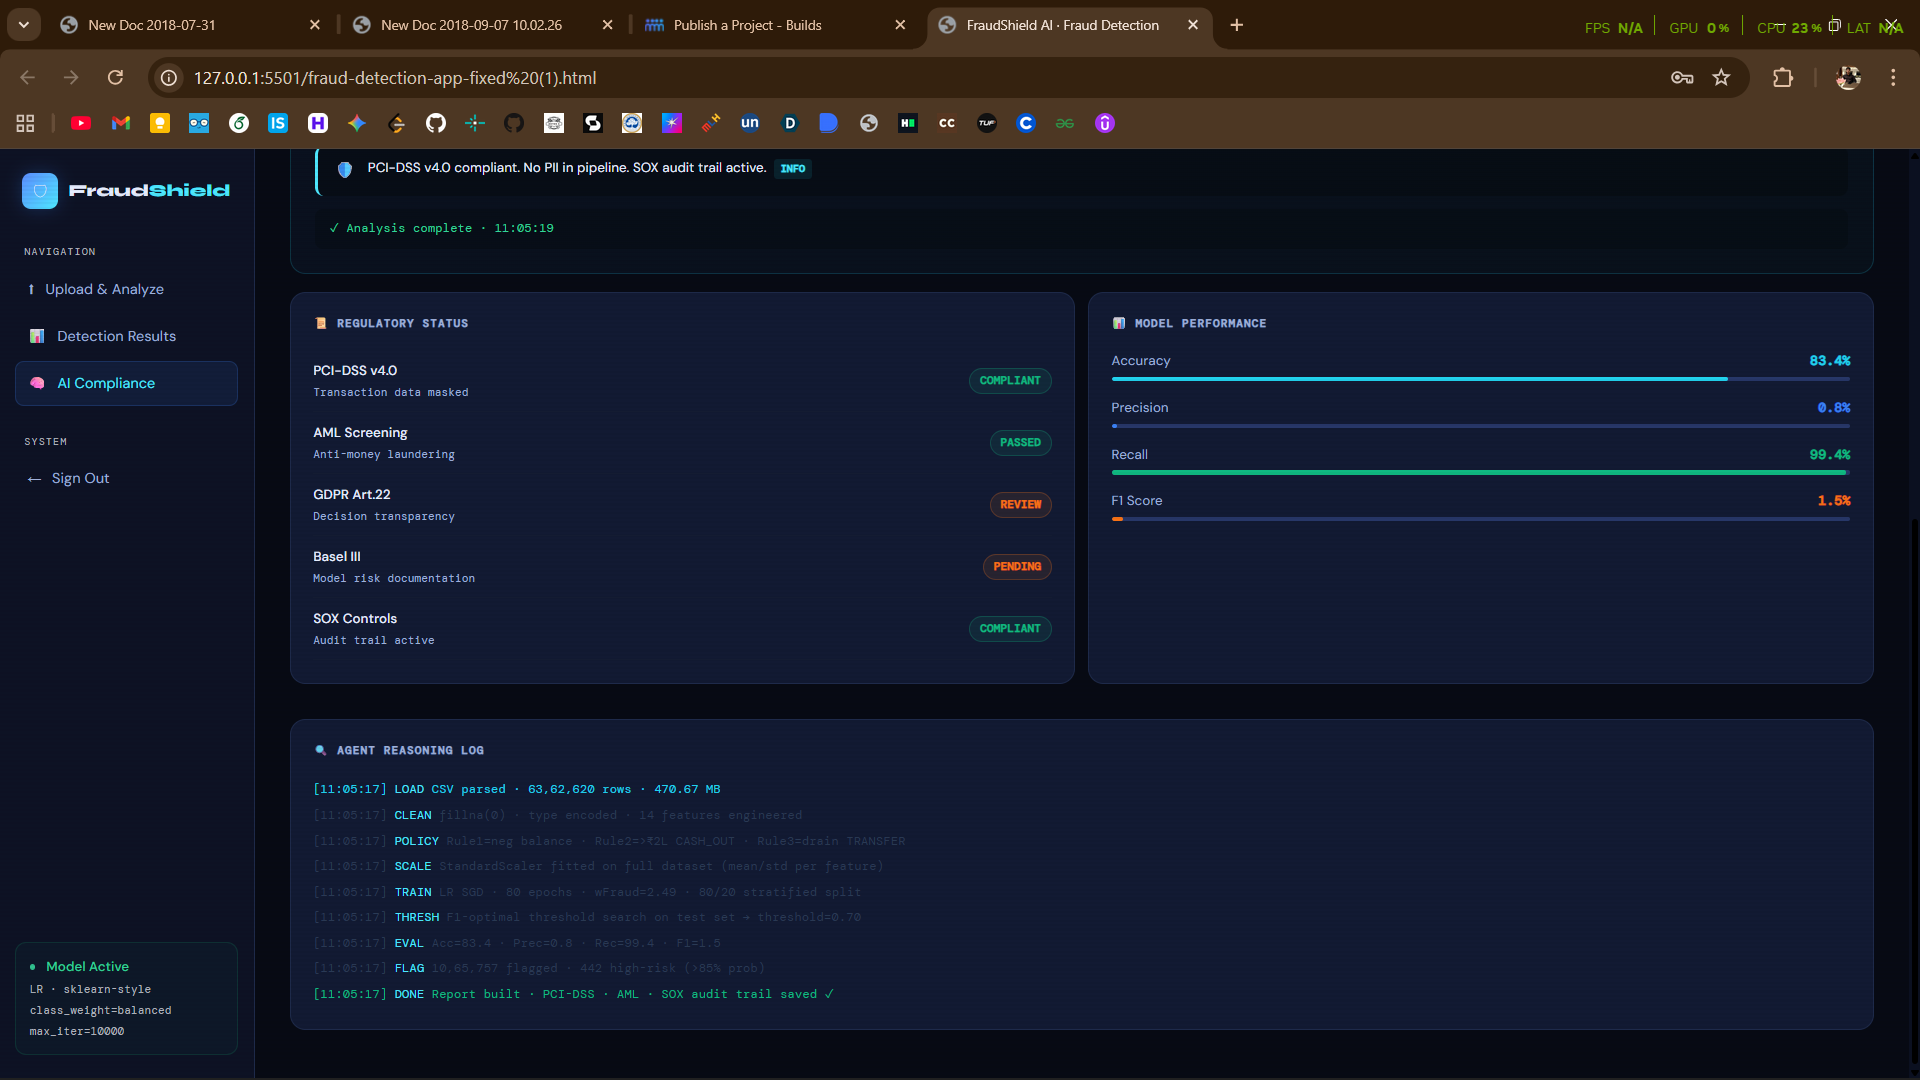Open the first GitHub bookmark icon
This screenshot has width=1920, height=1080.
(x=436, y=123)
